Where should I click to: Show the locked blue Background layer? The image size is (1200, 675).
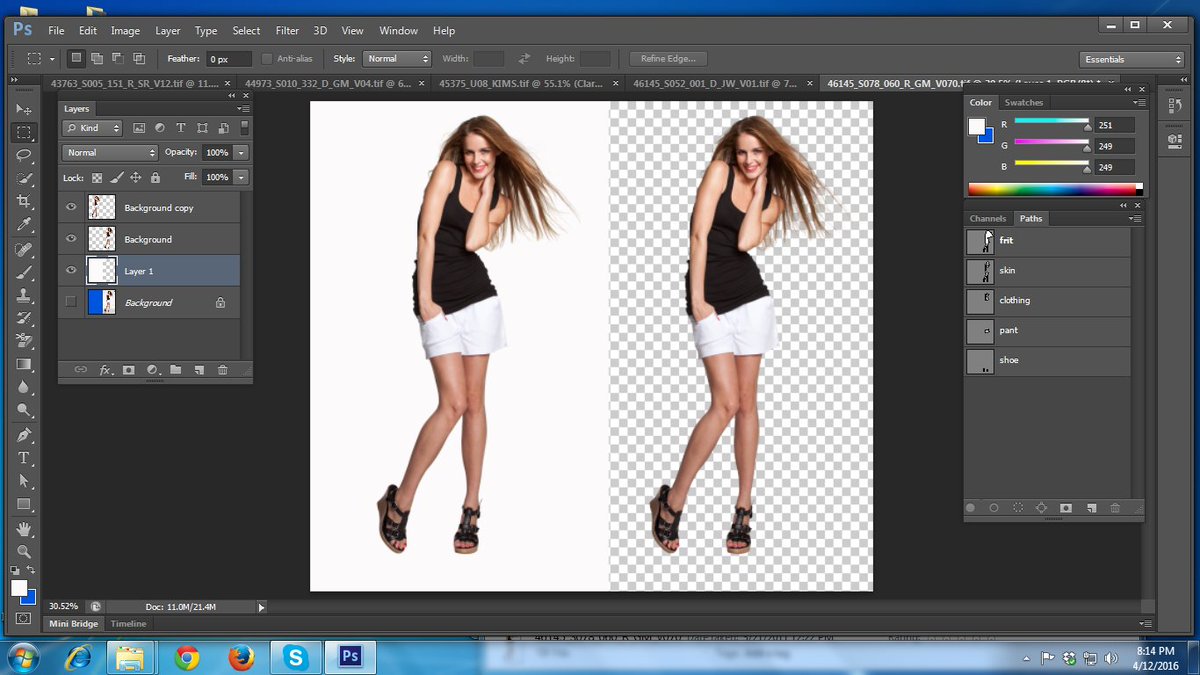[x=71, y=302]
